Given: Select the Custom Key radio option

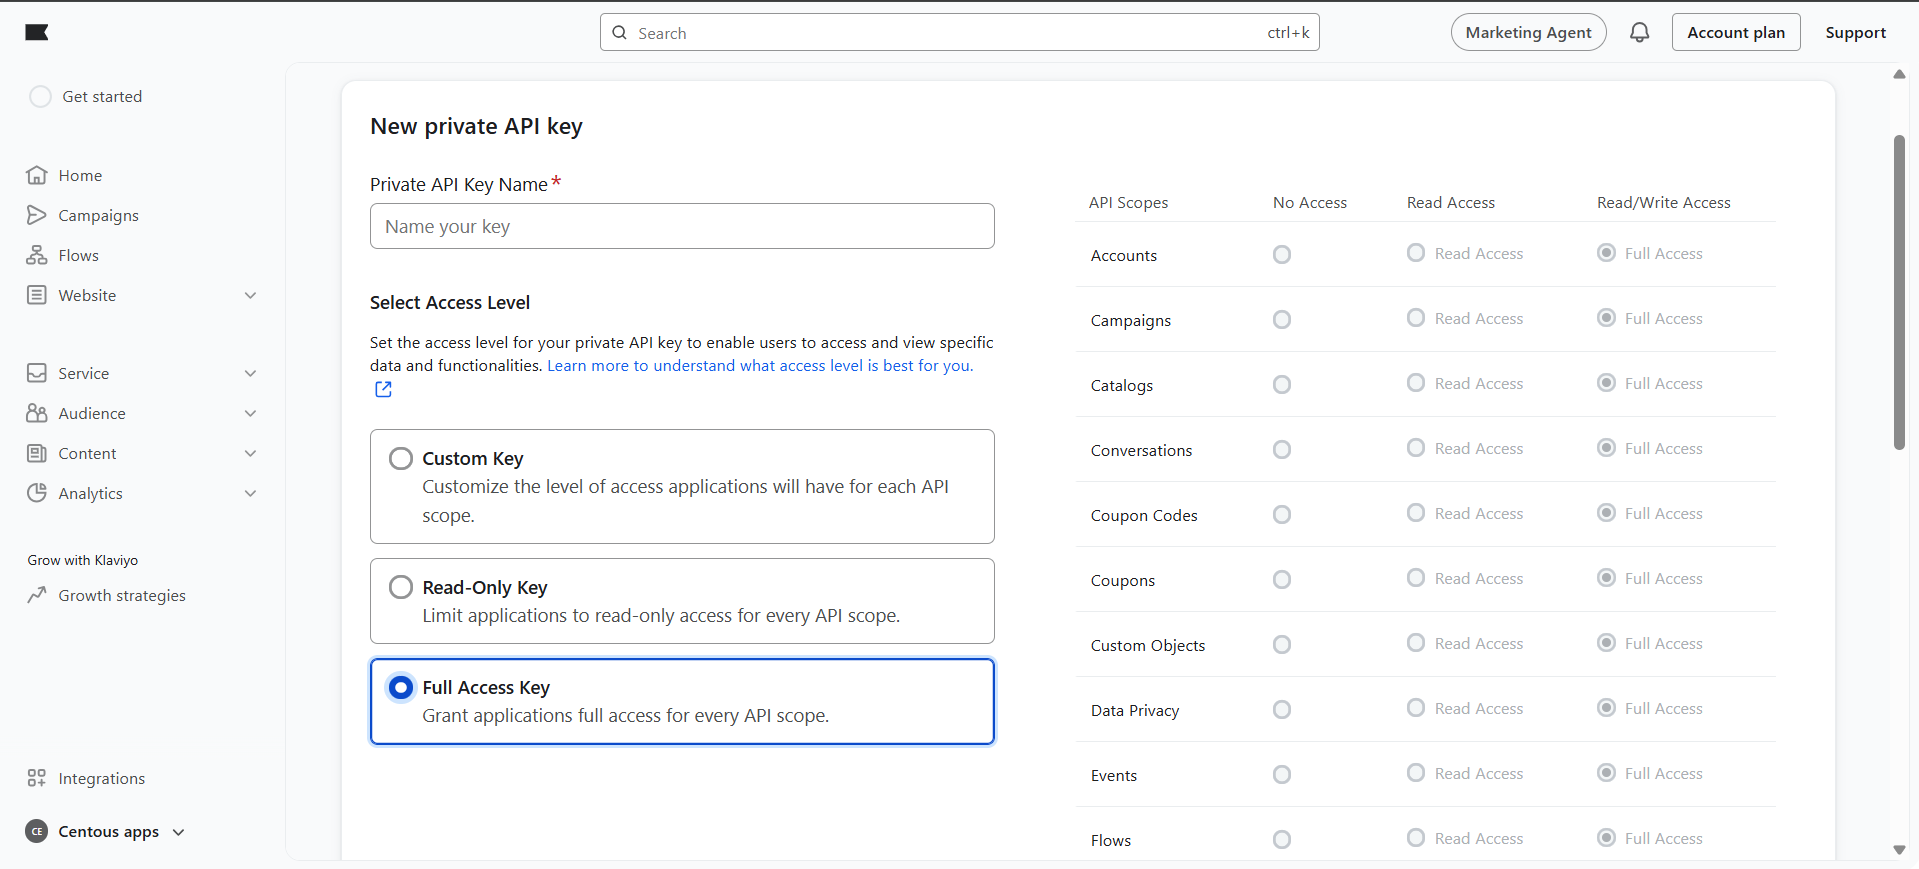Looking at the screenshot, I should (401, 459).
